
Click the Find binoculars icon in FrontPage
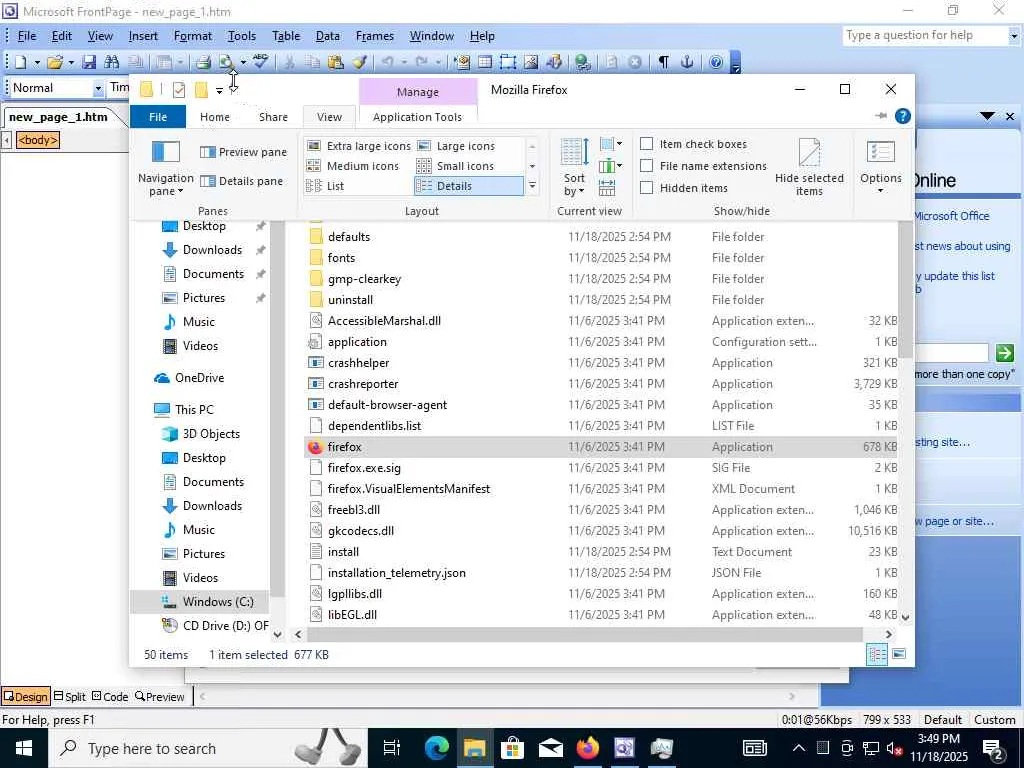coord(112,62)
